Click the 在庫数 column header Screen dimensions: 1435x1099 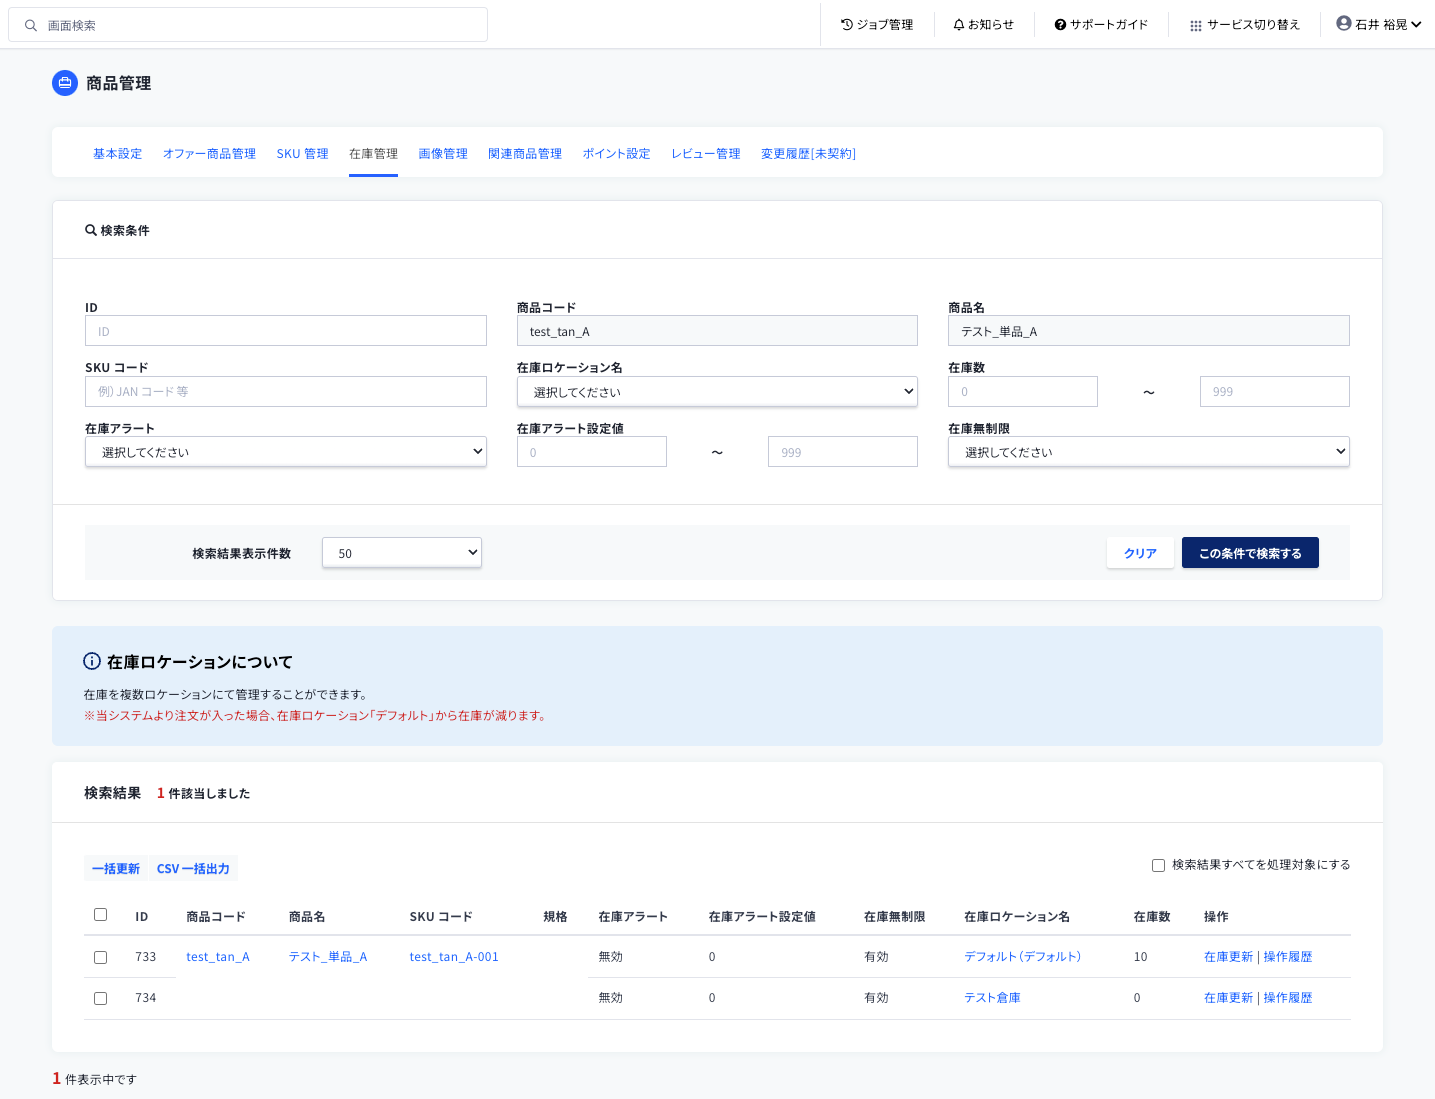1152,916
